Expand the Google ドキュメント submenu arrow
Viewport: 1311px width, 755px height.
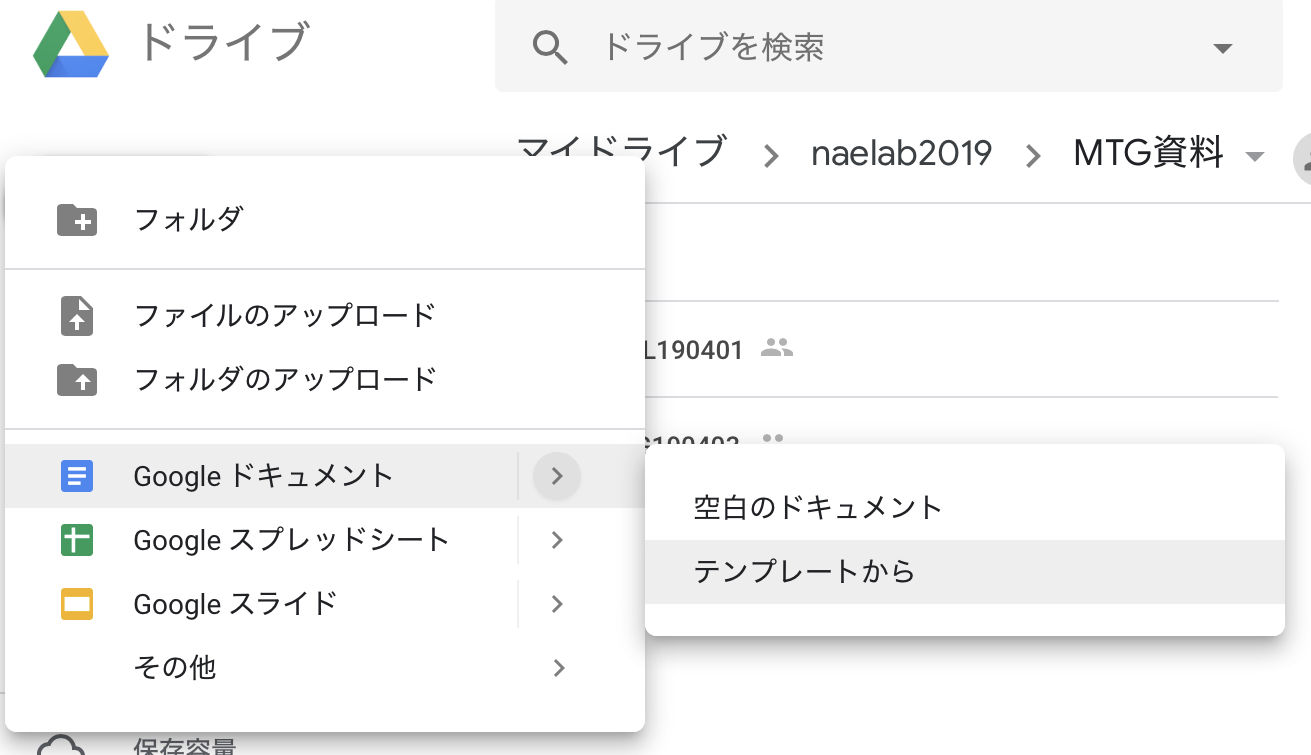(x=557, y=476)
